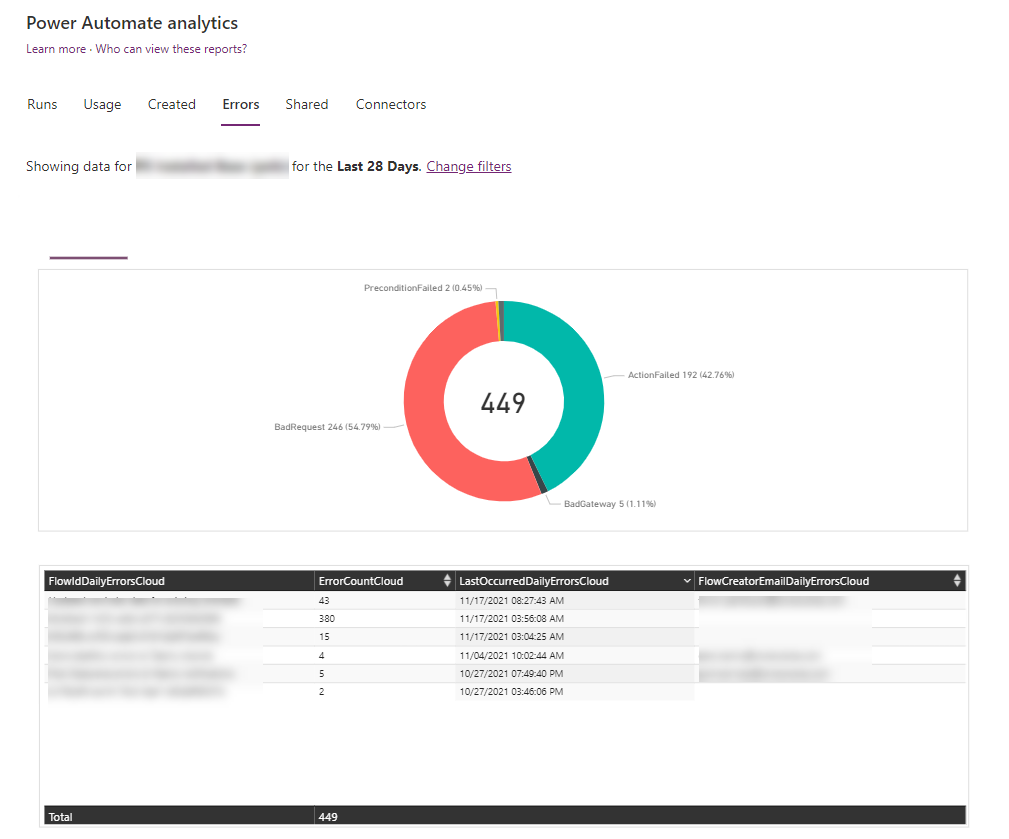Open 'Who can view these reports?' link
The height and width of the screenshot is (839, 1009).
tap(171, 49)
